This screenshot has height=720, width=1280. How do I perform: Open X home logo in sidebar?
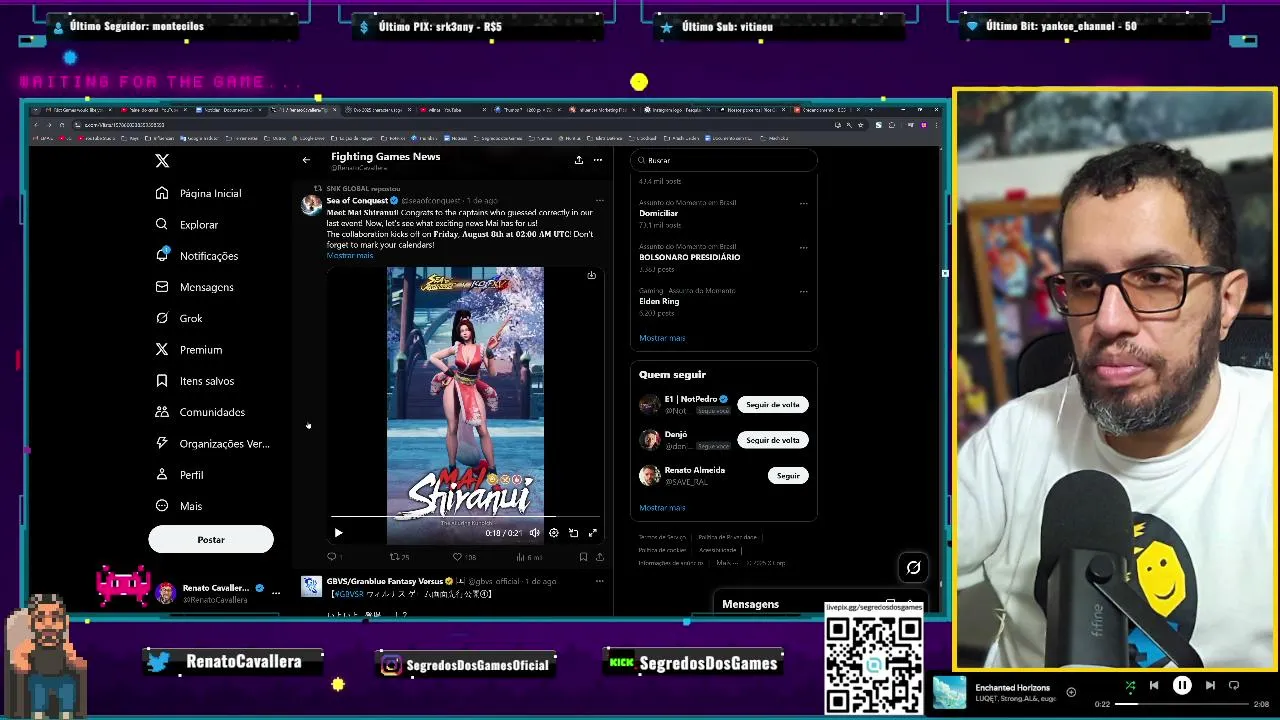click(x=162, y=160)
